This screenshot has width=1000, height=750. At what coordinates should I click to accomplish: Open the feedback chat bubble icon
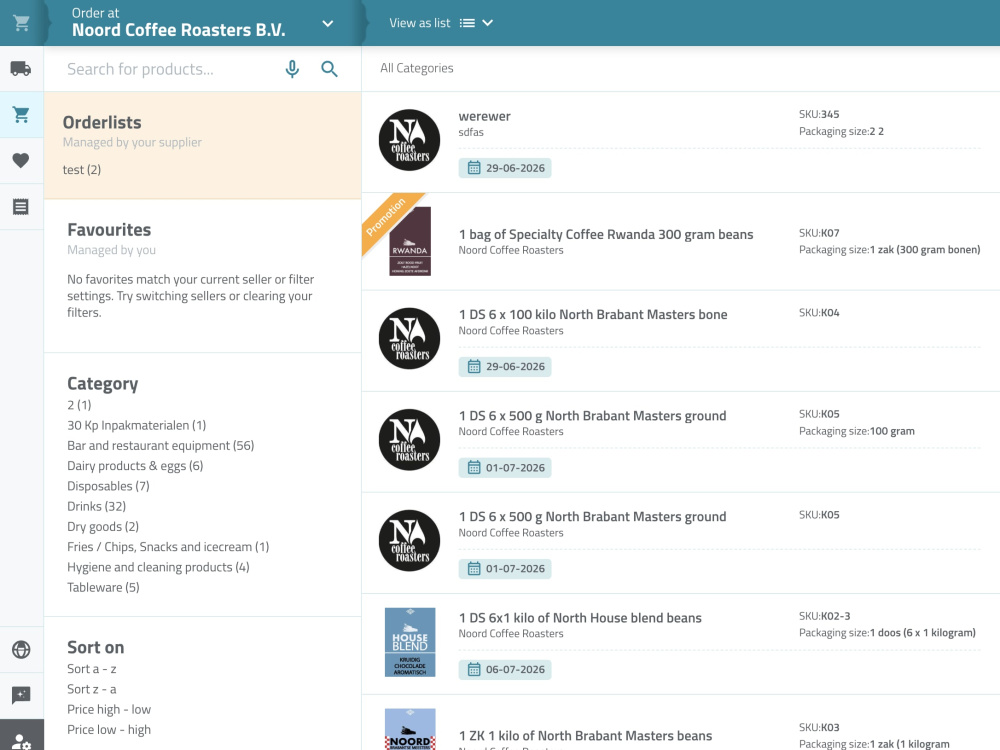21,695
